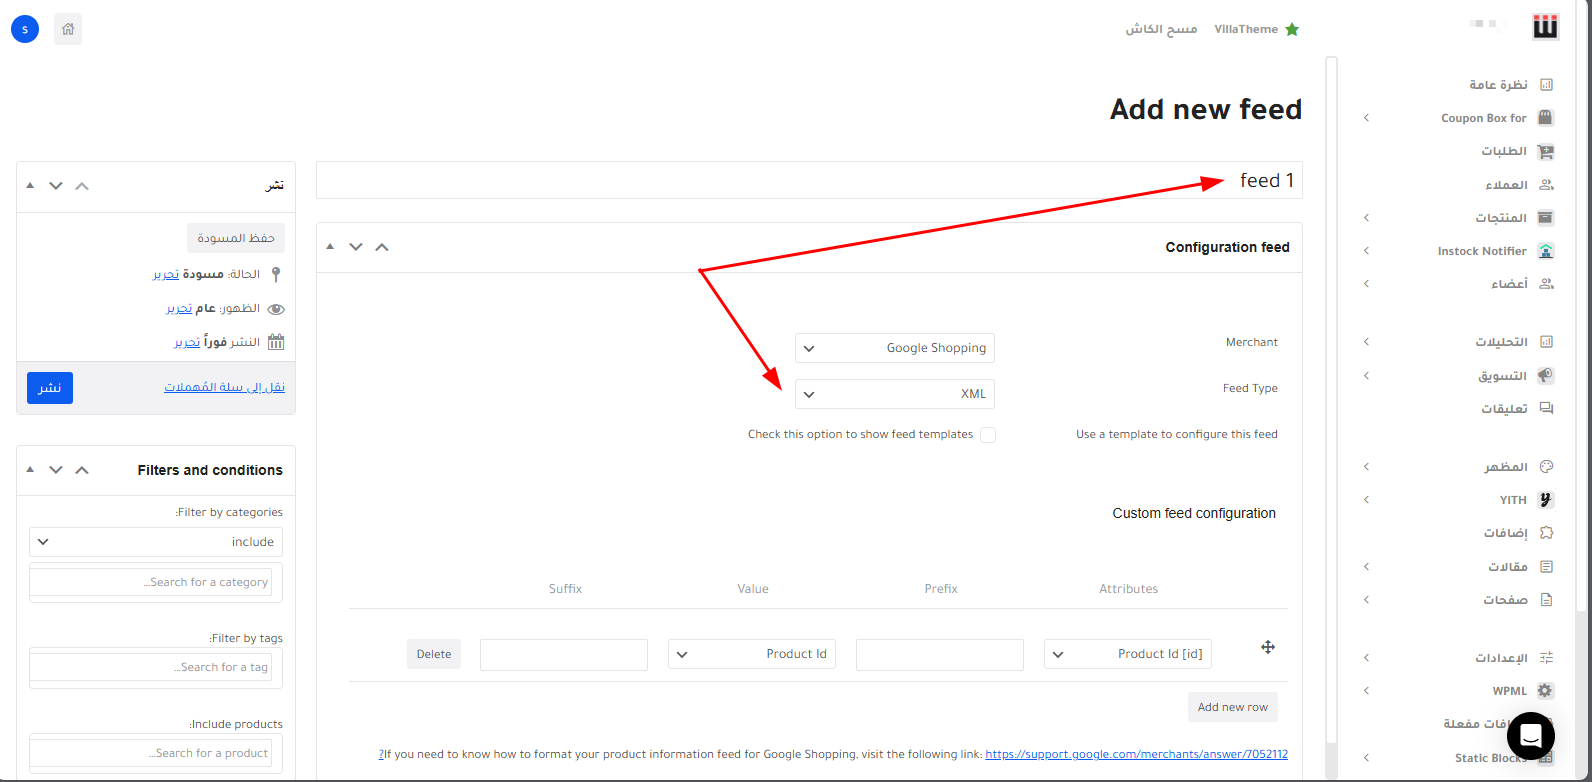Open the المنتجات products menu item
Screen dimensions: 1592x782
(x=1500, y=218)
